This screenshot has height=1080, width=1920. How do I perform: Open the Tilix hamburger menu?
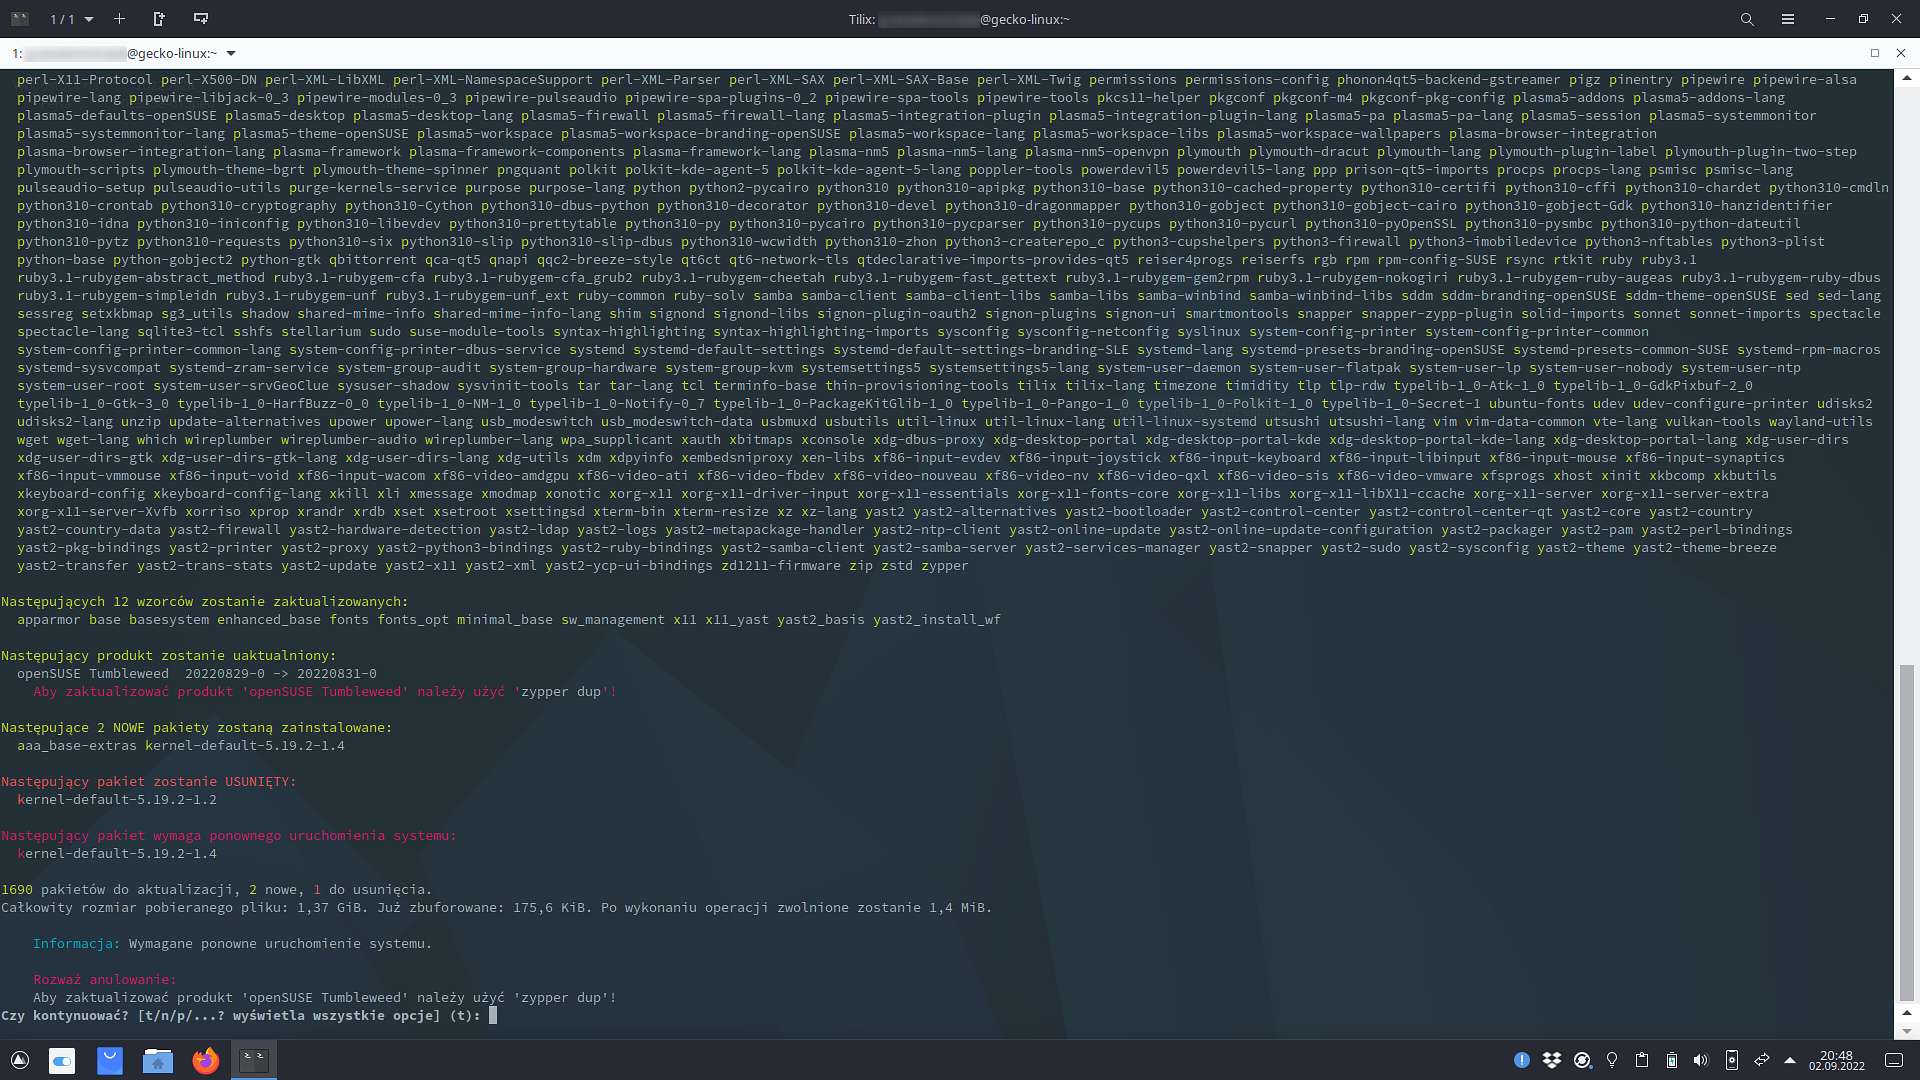pos(1788,19)
